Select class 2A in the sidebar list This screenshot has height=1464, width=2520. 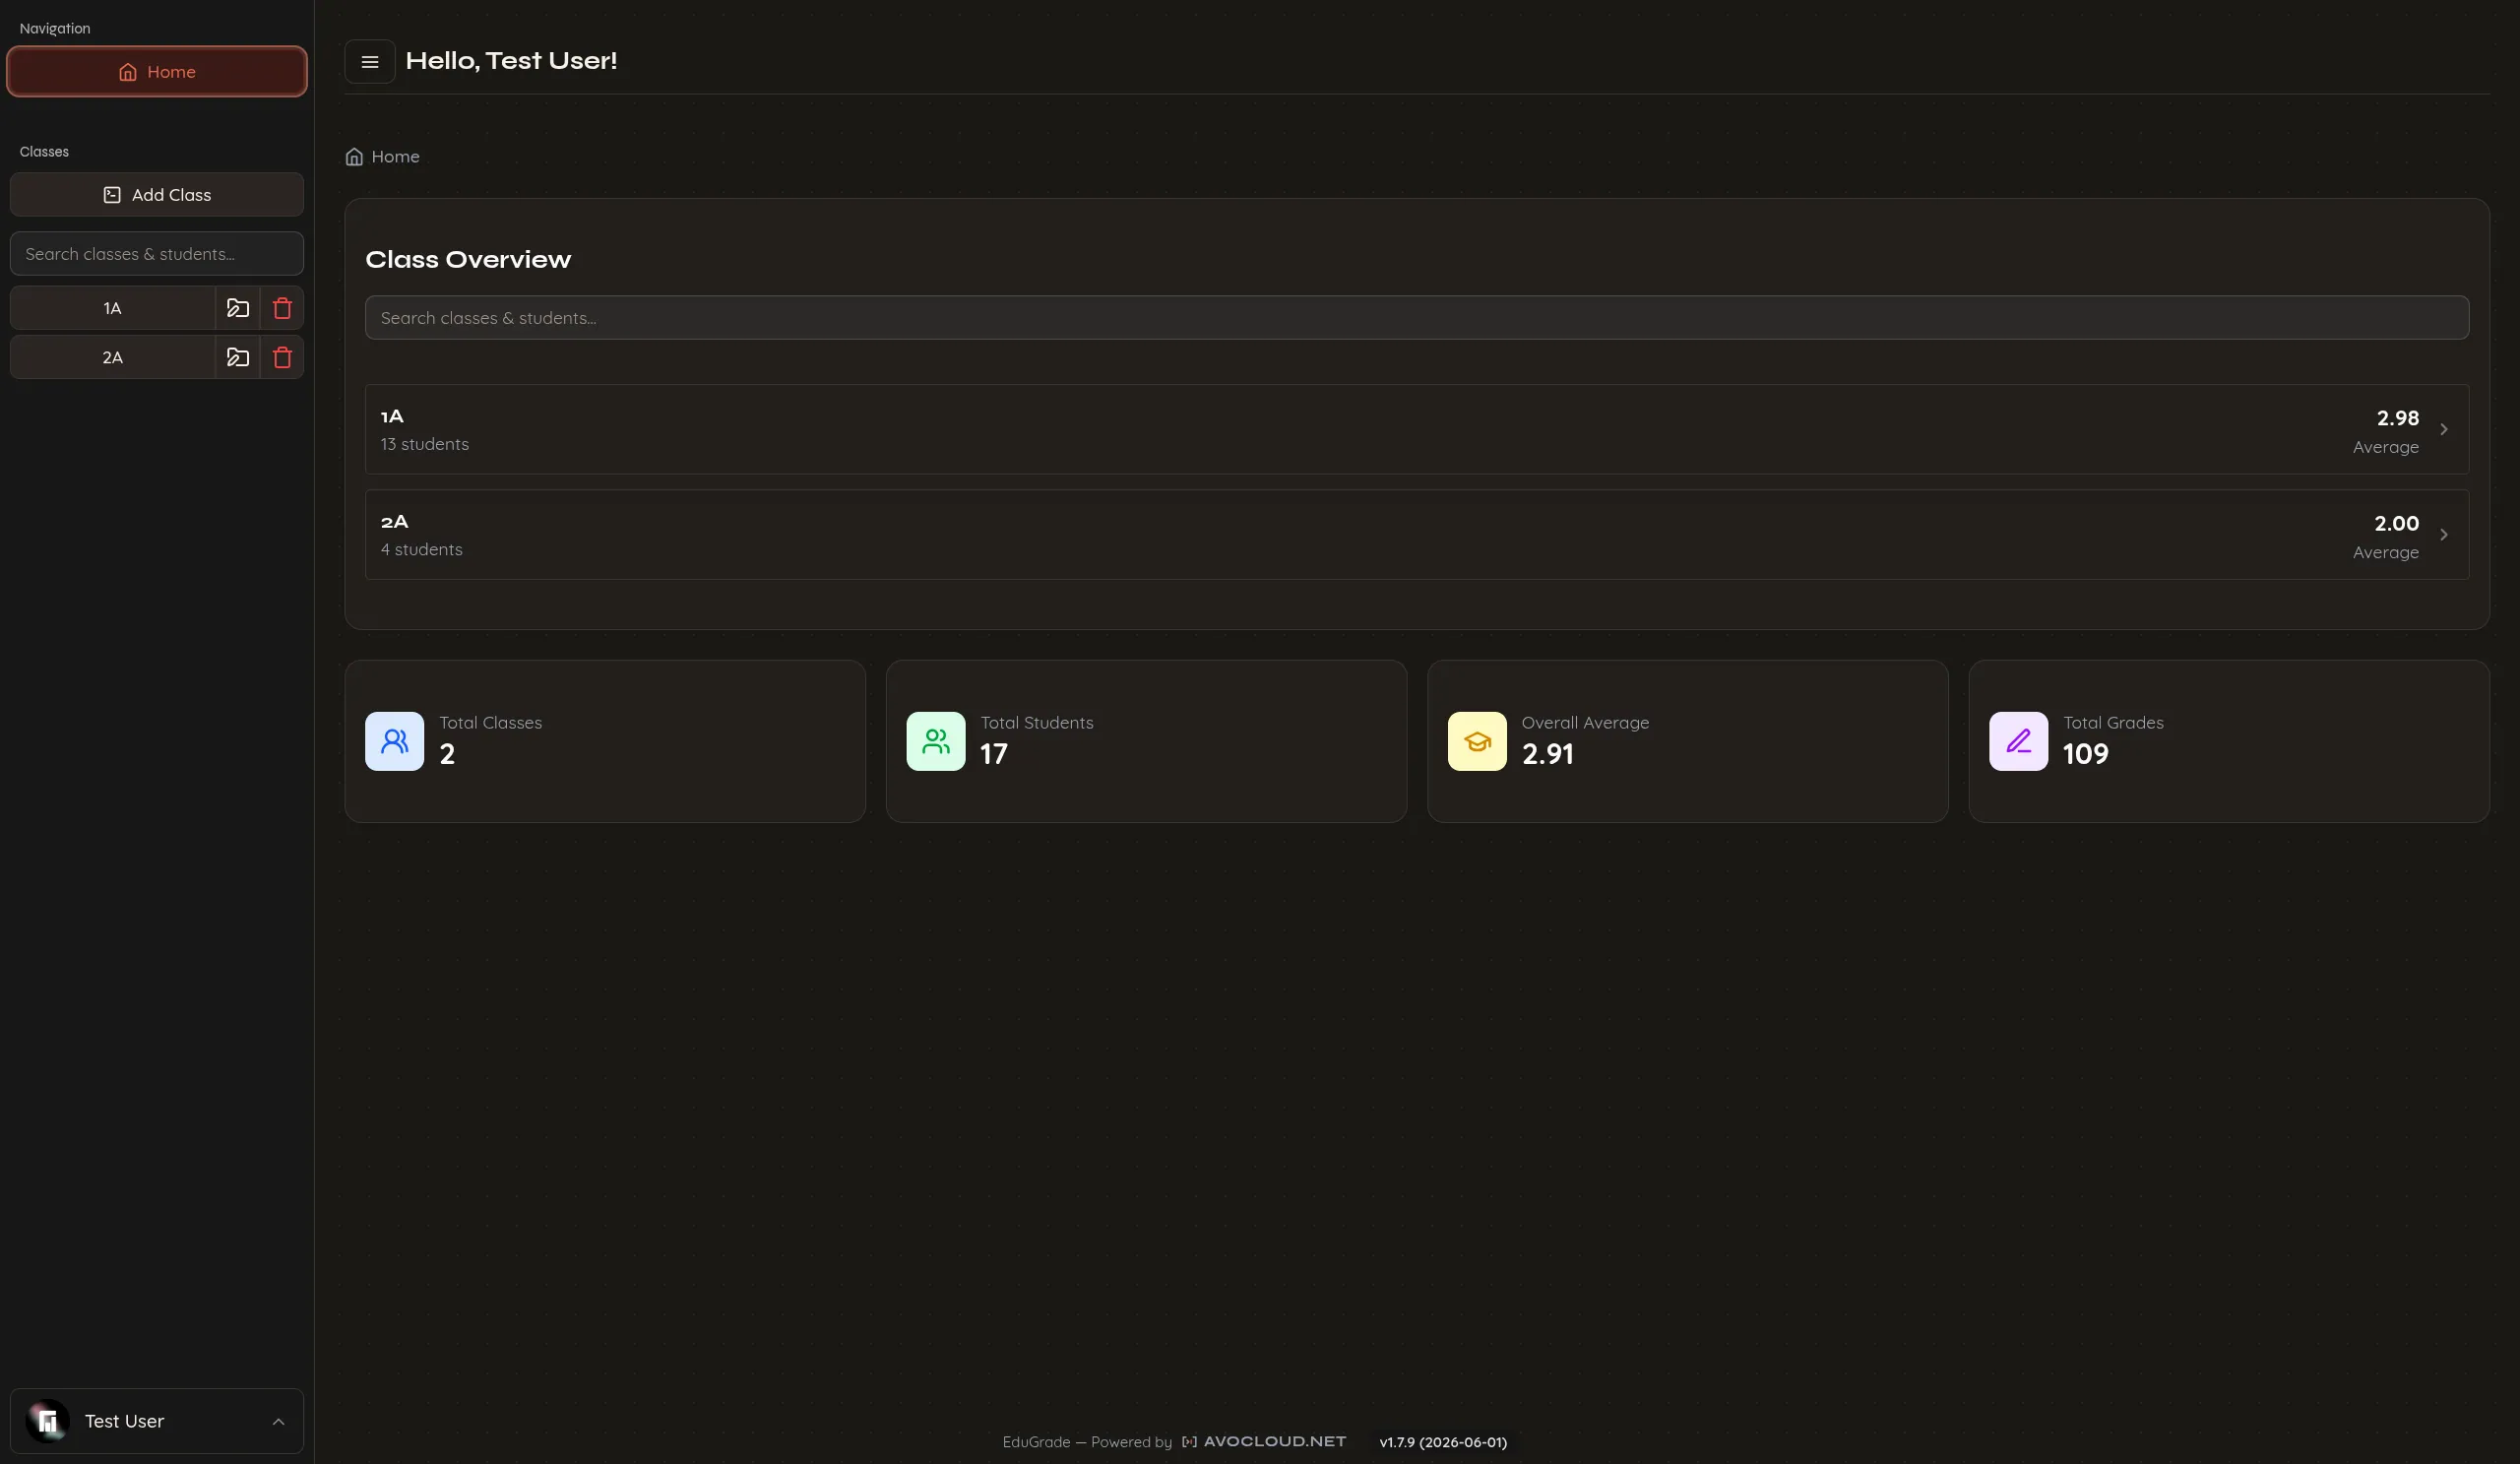(x=112, y=357)
